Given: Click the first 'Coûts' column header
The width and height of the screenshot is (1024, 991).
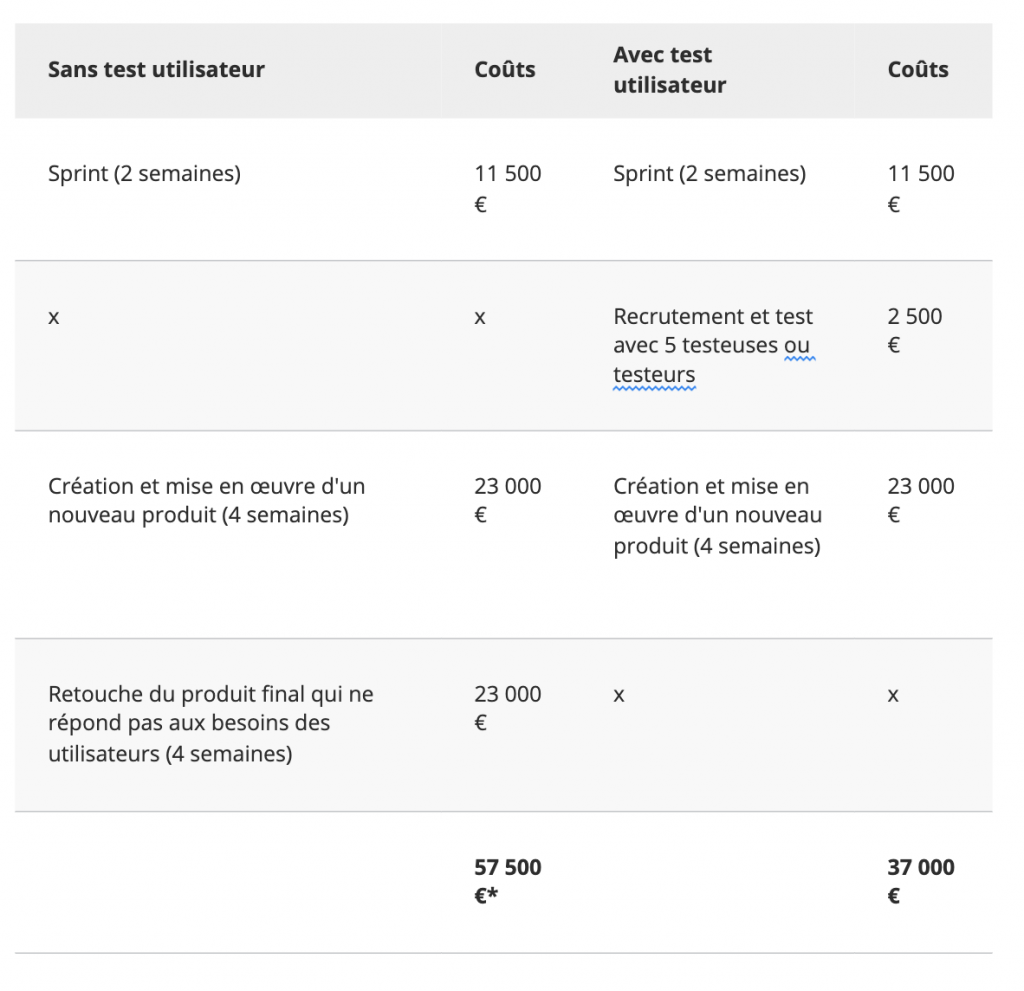Looking at the screenshot, I should [504, 69].
